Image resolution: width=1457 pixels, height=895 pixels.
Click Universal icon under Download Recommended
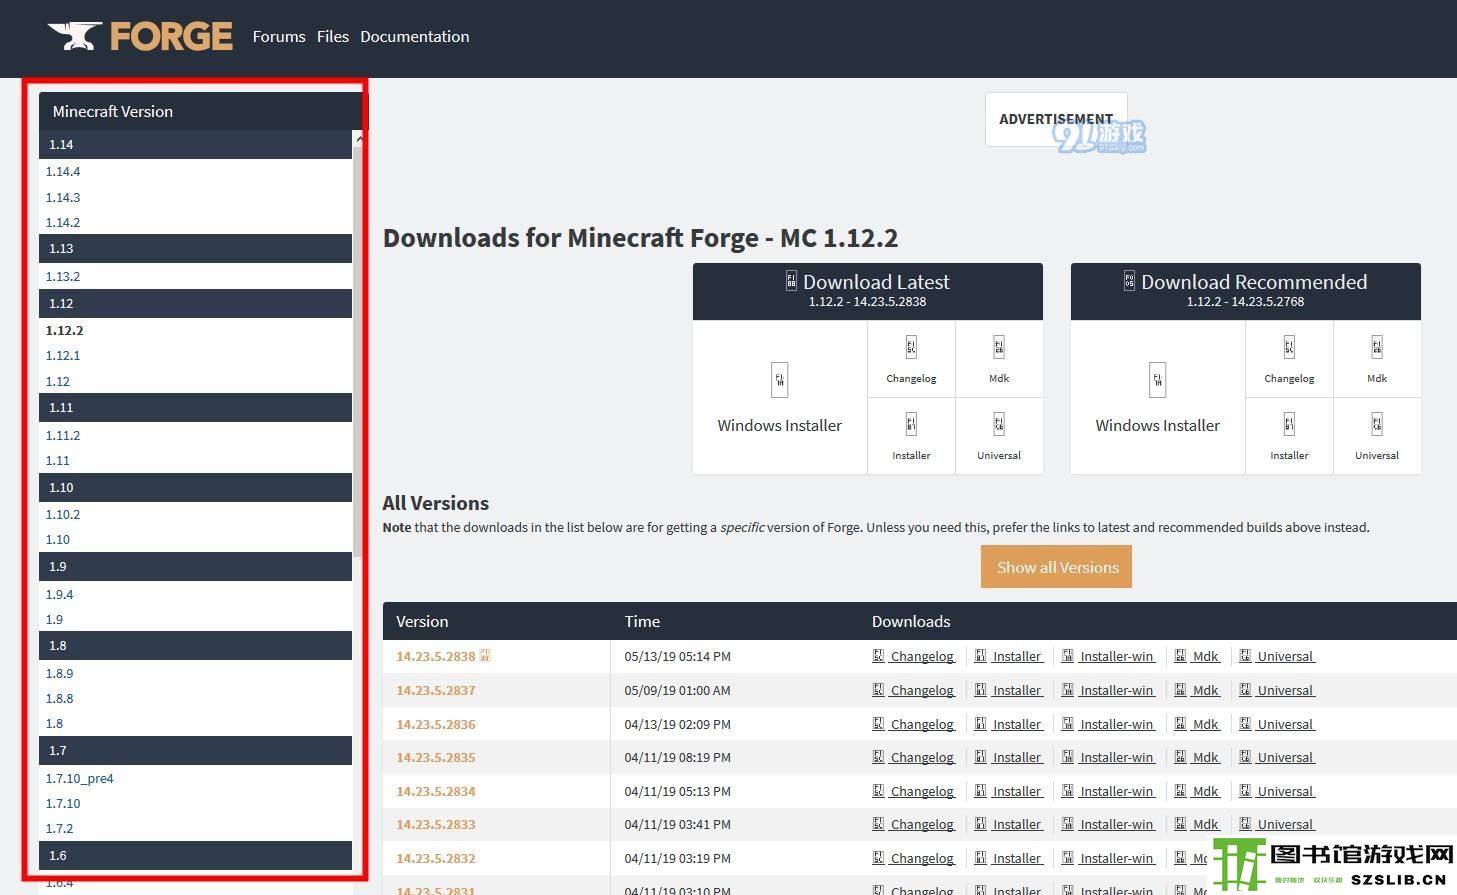(1377, 424)
